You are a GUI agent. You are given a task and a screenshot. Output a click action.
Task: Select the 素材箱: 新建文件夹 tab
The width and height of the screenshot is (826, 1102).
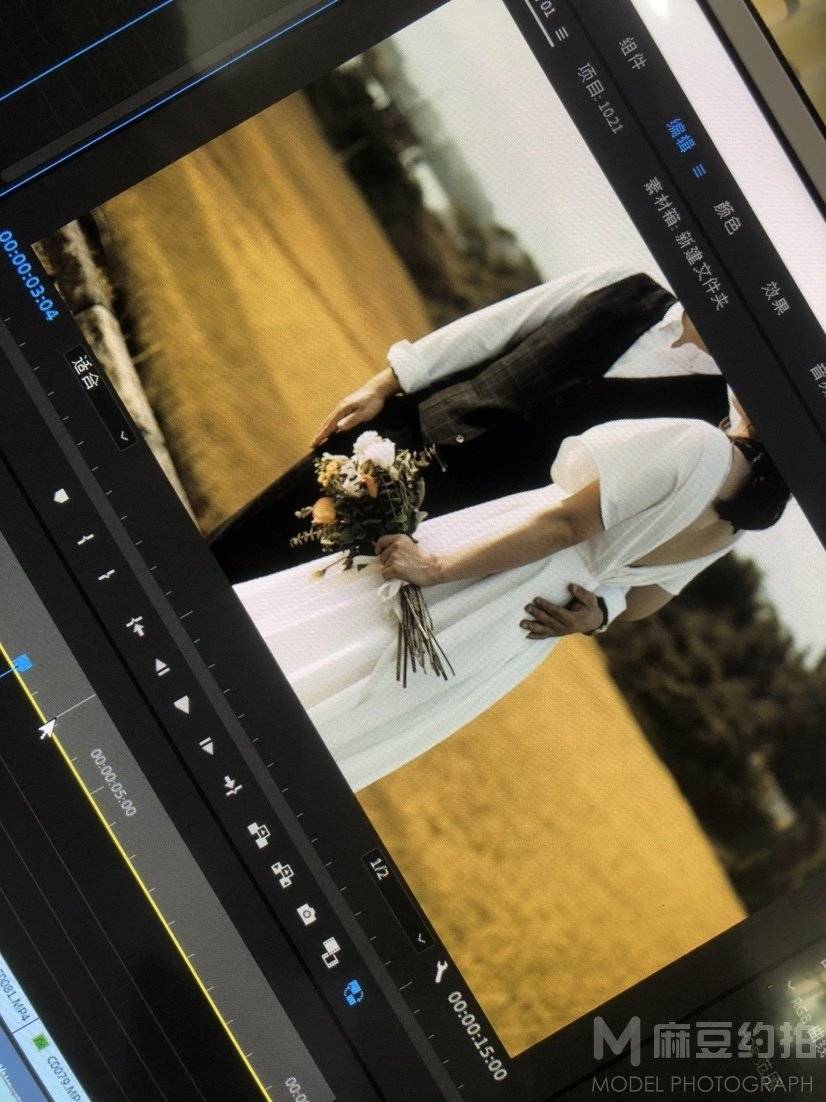[x=686, y=242]
